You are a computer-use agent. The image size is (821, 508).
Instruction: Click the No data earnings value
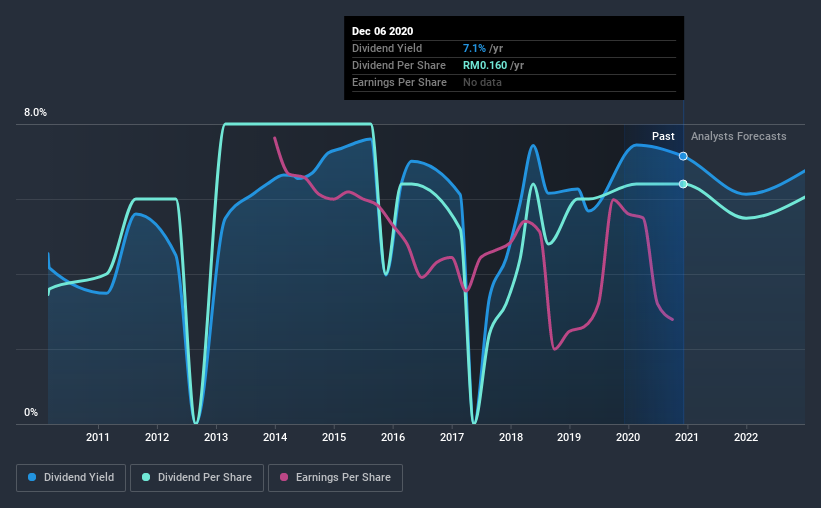pos(482,82)
